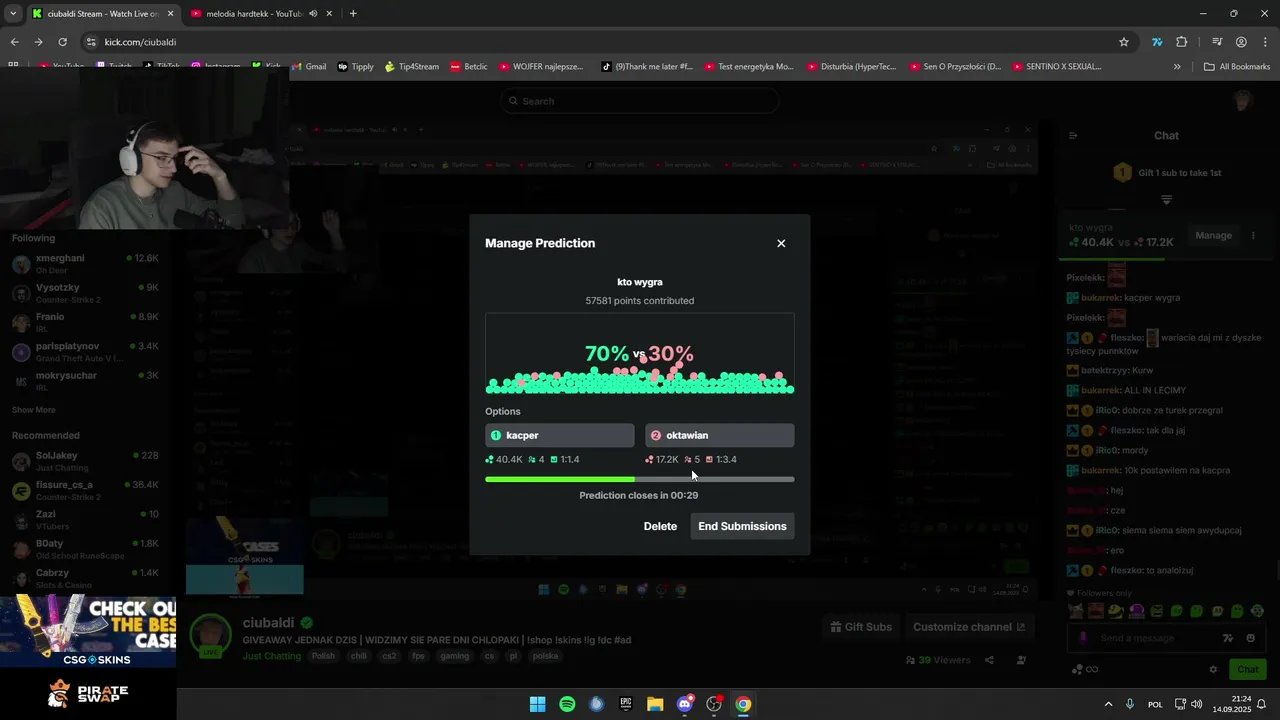
Task: Select the oktawian prediction option
Action: 720,435
